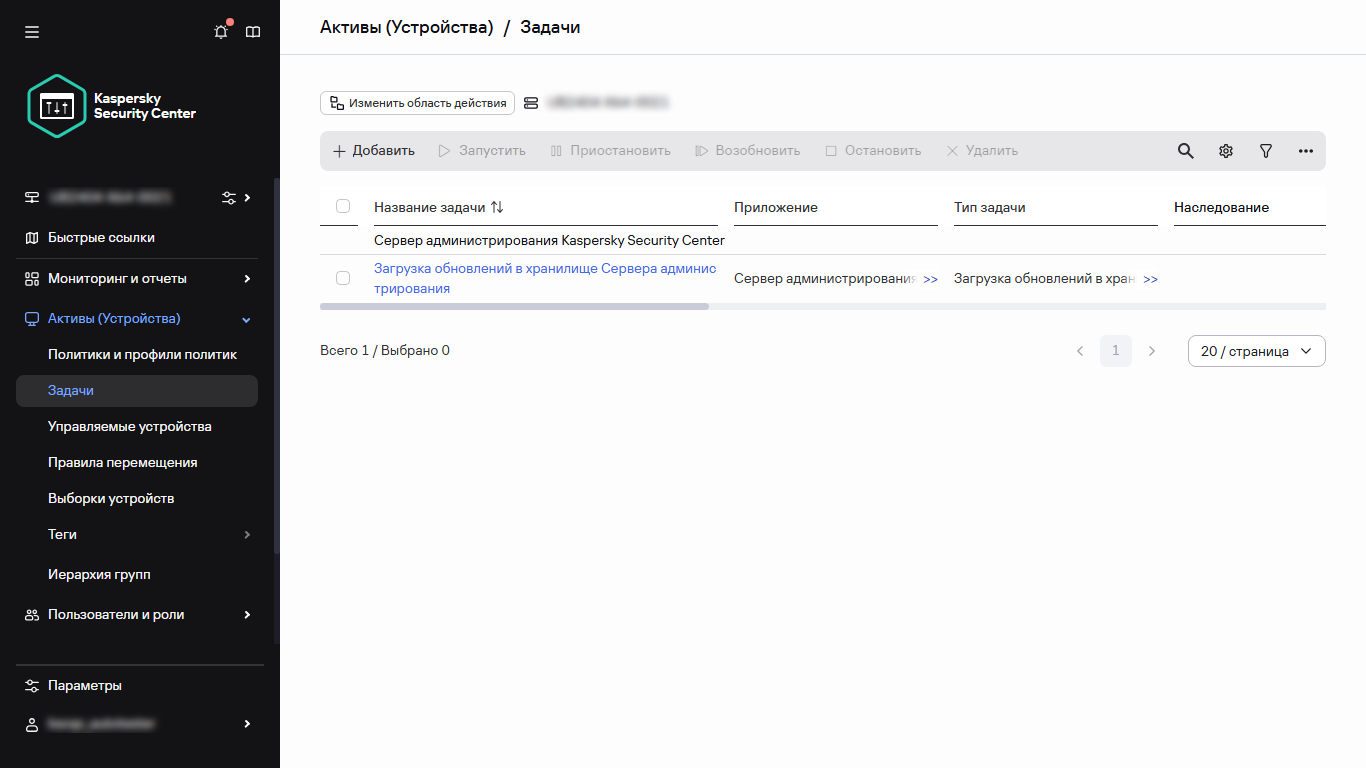Screen dimensions: 1366x768
Task: Open server settings sliders icon in sidebar
Action: pyautogui.click(x=229, y=197)
